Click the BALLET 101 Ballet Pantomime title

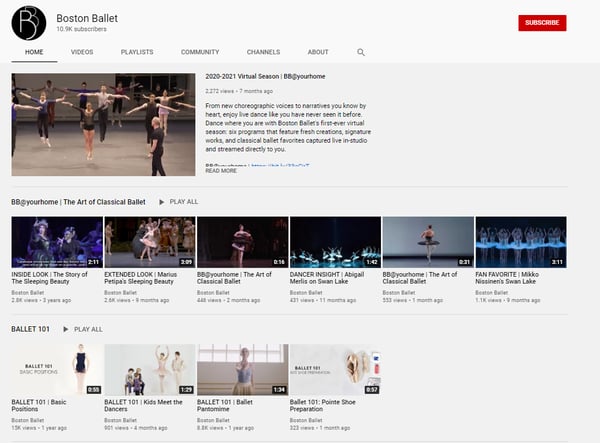225,406
